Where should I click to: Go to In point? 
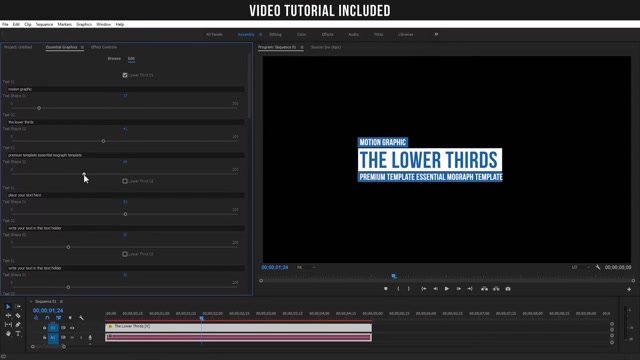pos(424,289)
